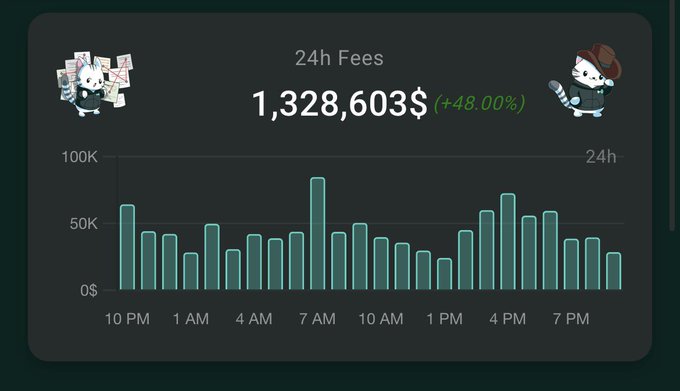Click the 4 PM x-axis label
680x391 pixels.
pyautogui.click(x=507, y=319)
